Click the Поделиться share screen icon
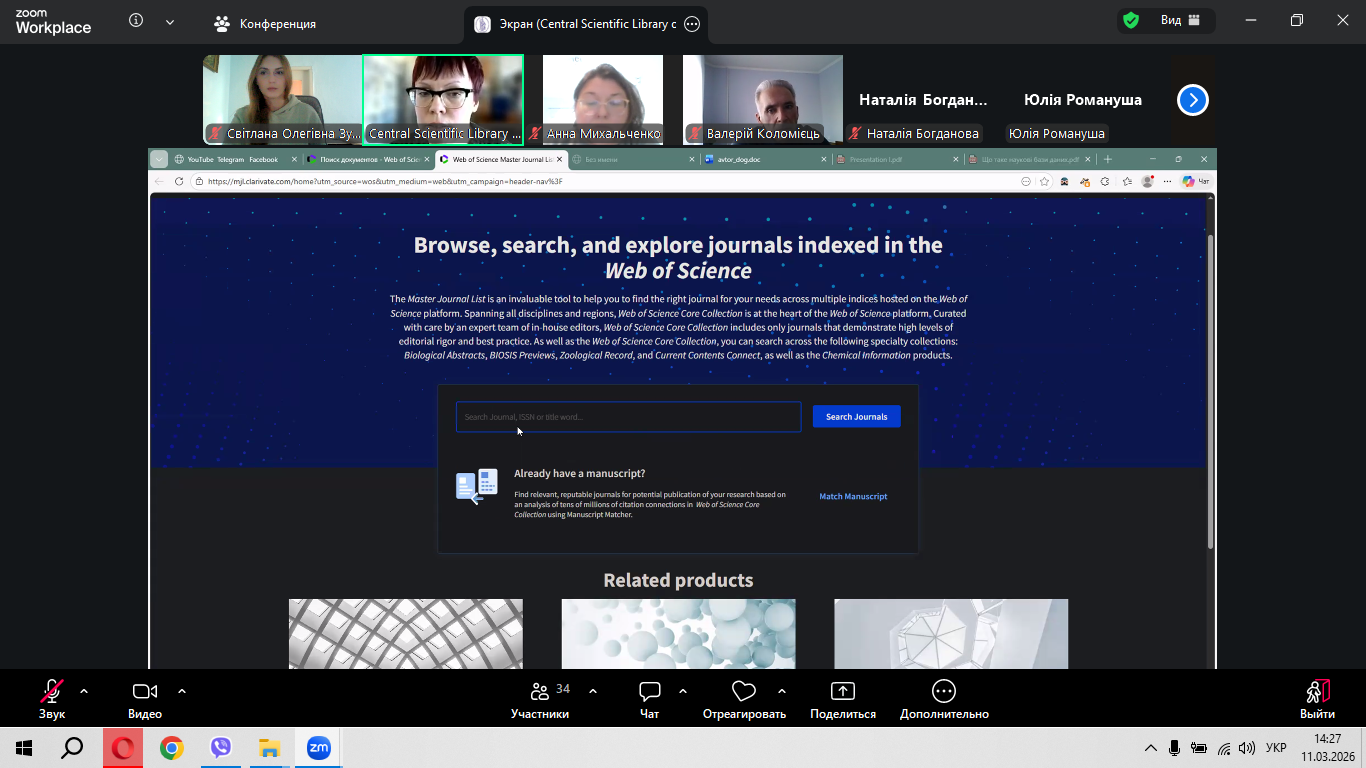1366x768 pixels. 843,692
